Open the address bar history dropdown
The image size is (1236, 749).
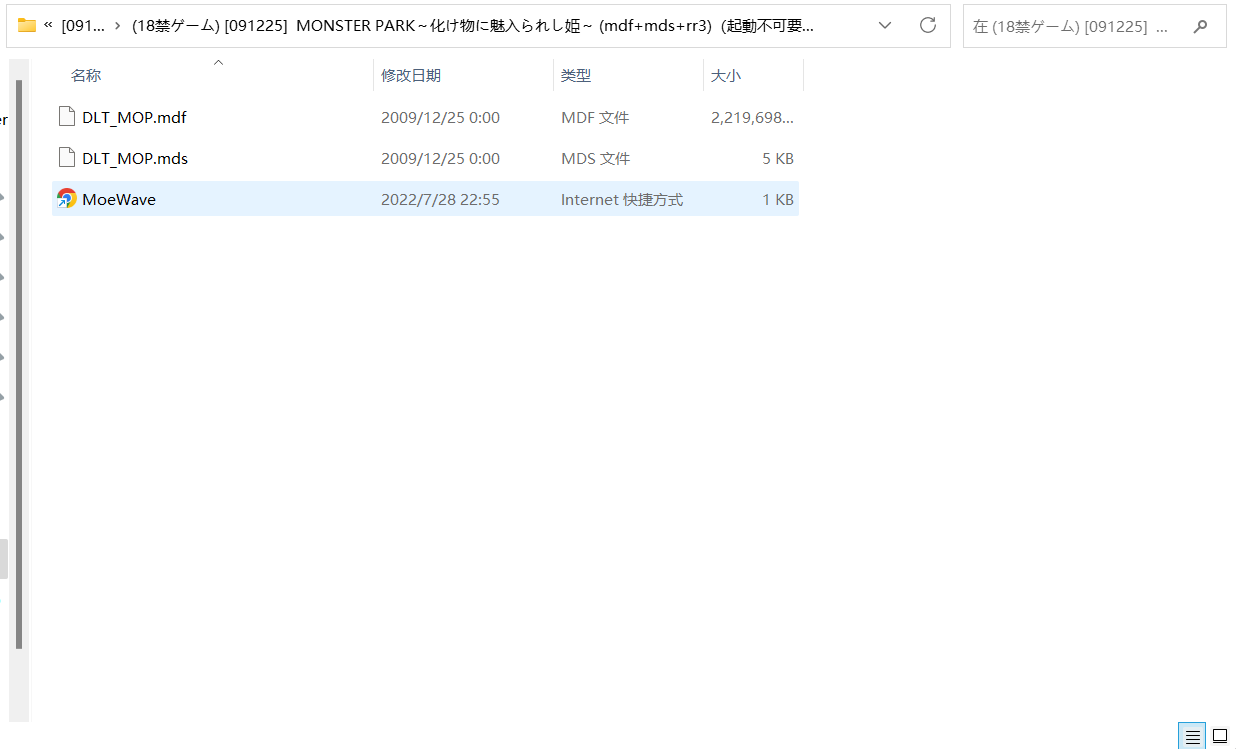point(884,26)
